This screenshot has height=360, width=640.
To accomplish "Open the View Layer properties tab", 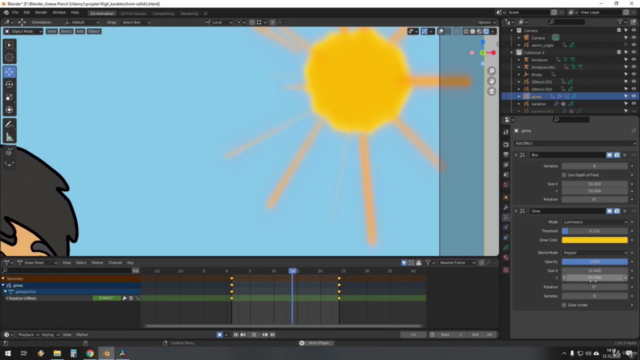I will [506, 165].
